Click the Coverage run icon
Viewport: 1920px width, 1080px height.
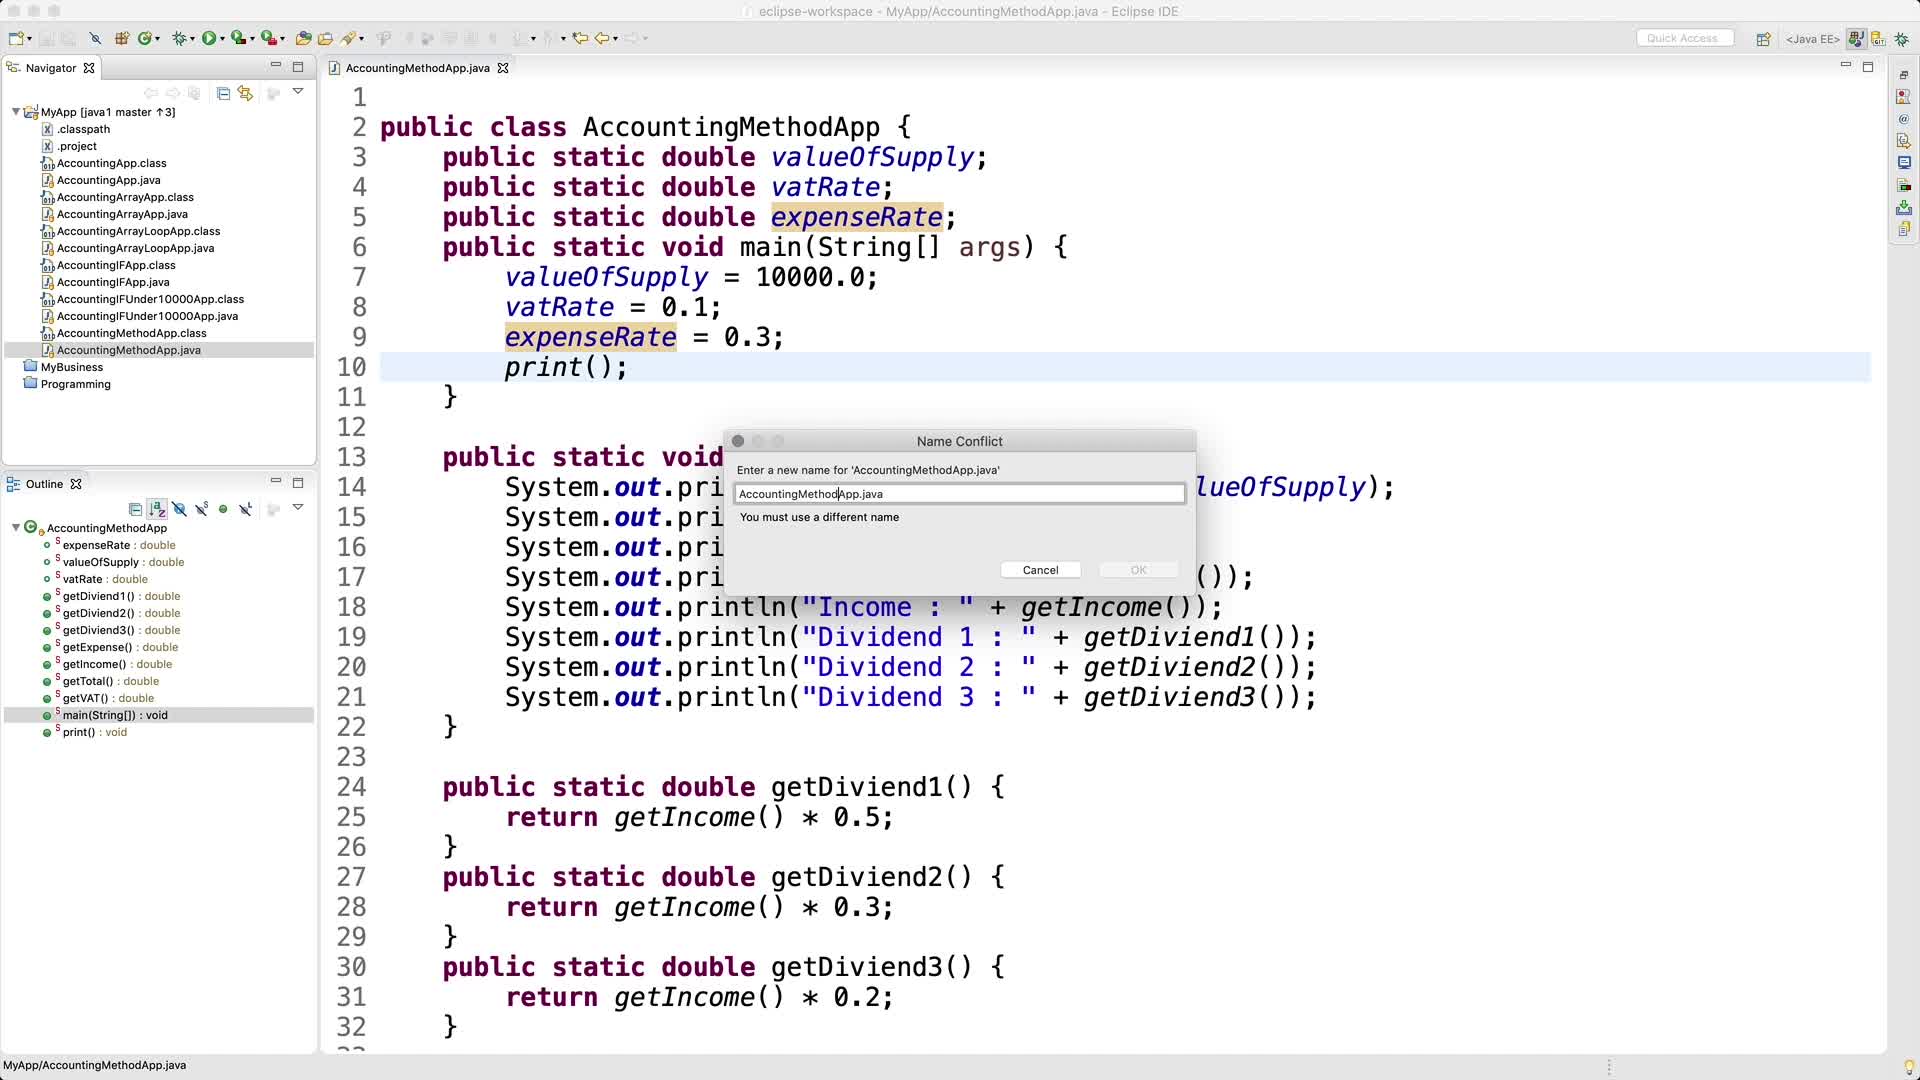[x=238, y=39]
